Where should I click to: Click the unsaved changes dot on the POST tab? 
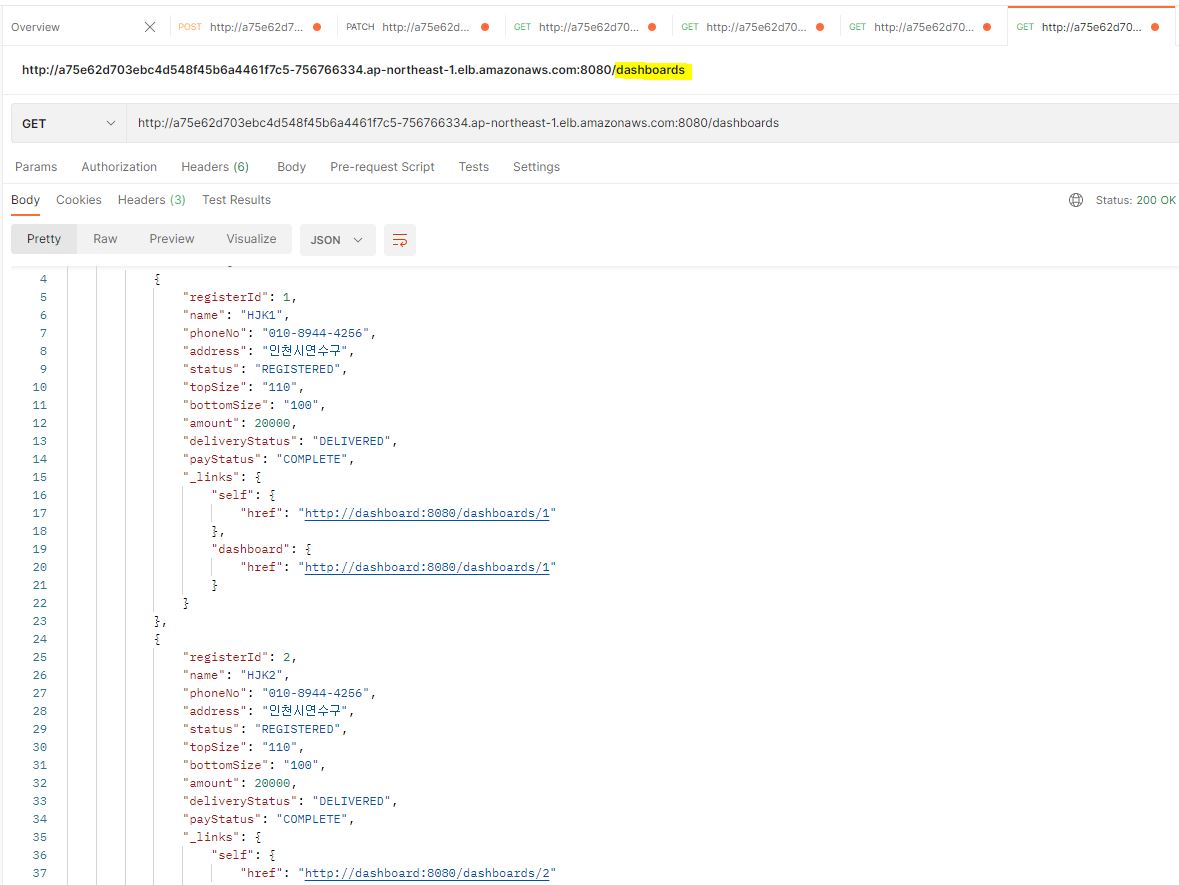pyautogui.click(x=318, y=28)
